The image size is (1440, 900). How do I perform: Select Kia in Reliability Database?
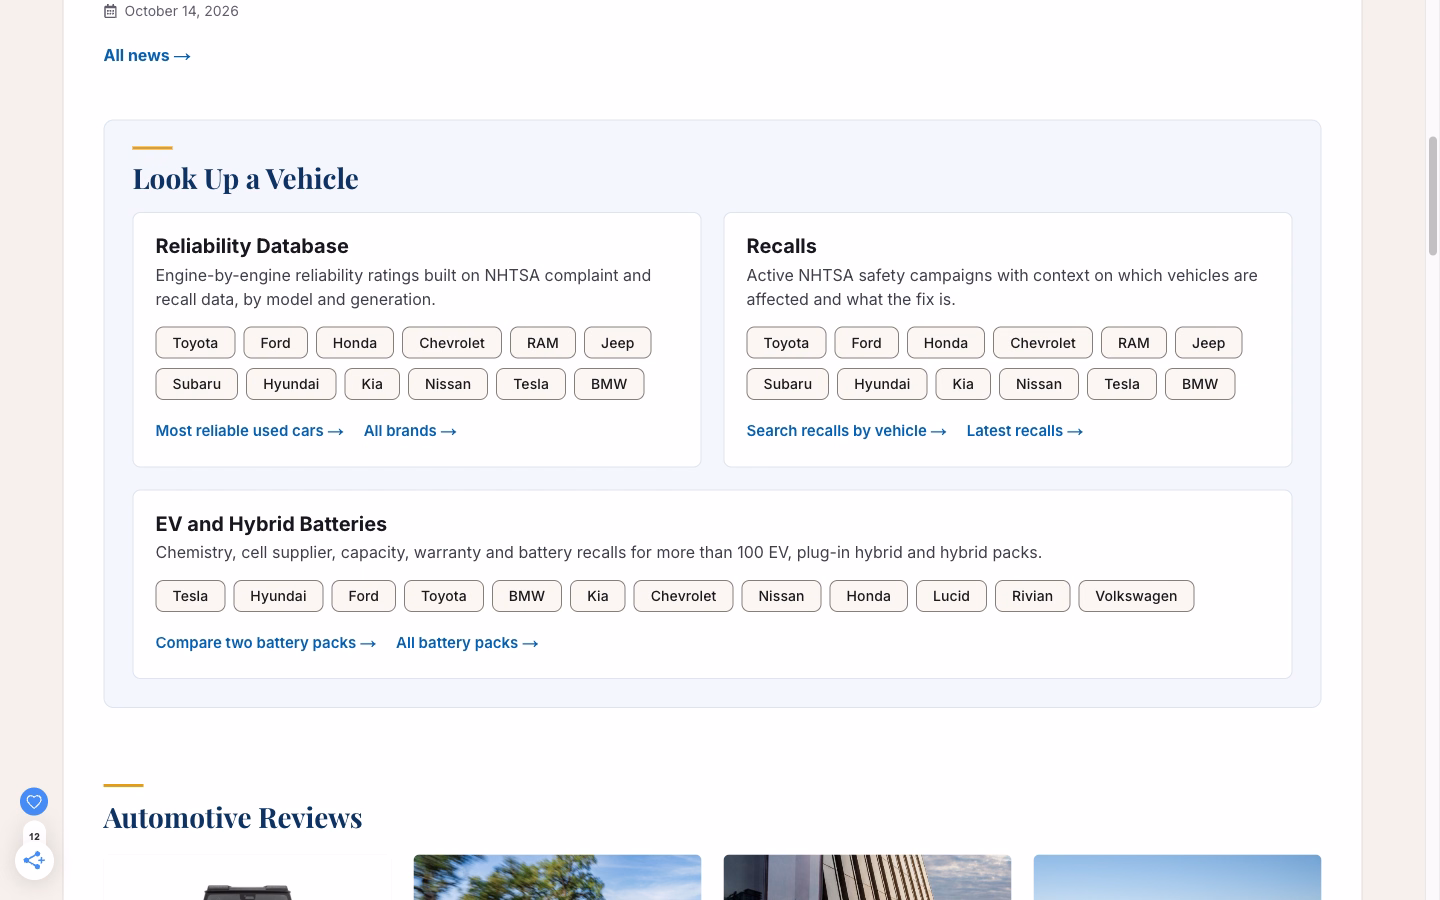pos(372,384)
